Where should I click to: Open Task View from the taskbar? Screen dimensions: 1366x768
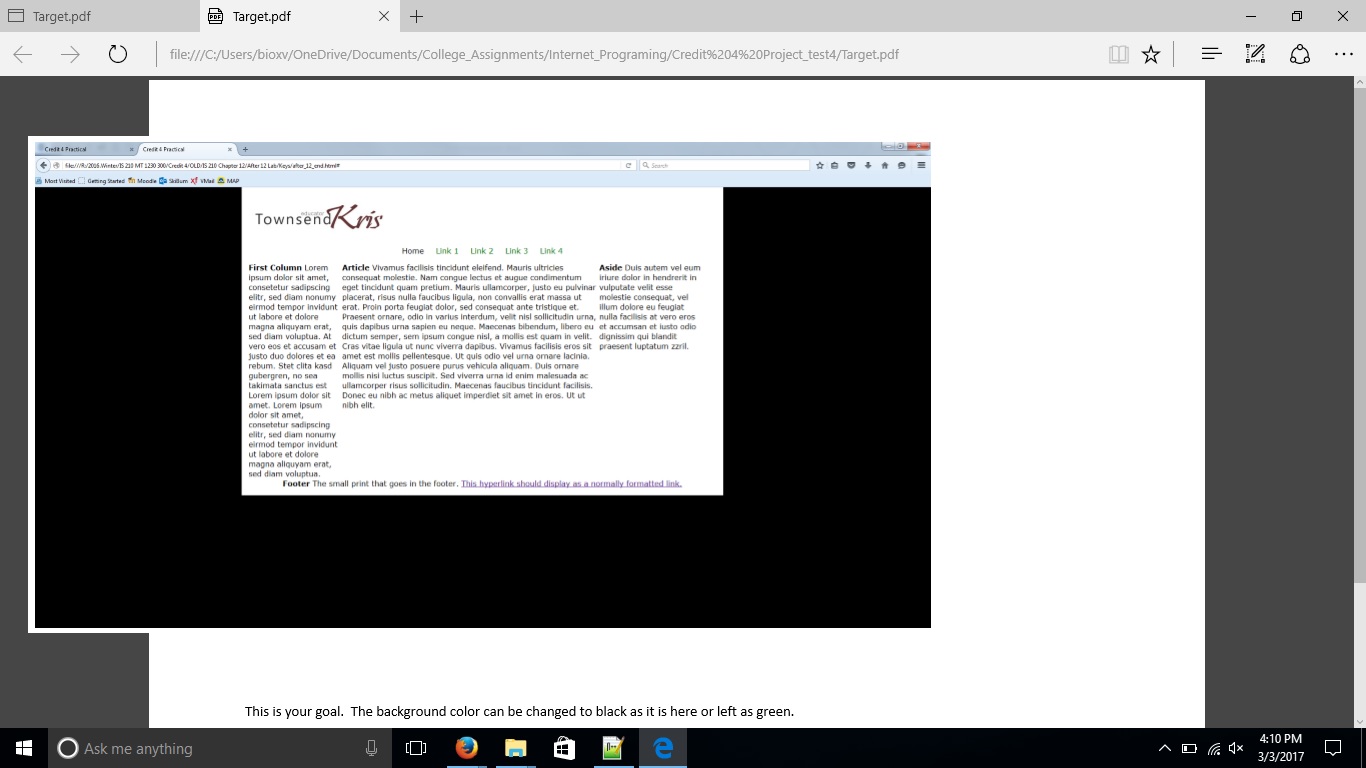416,748
